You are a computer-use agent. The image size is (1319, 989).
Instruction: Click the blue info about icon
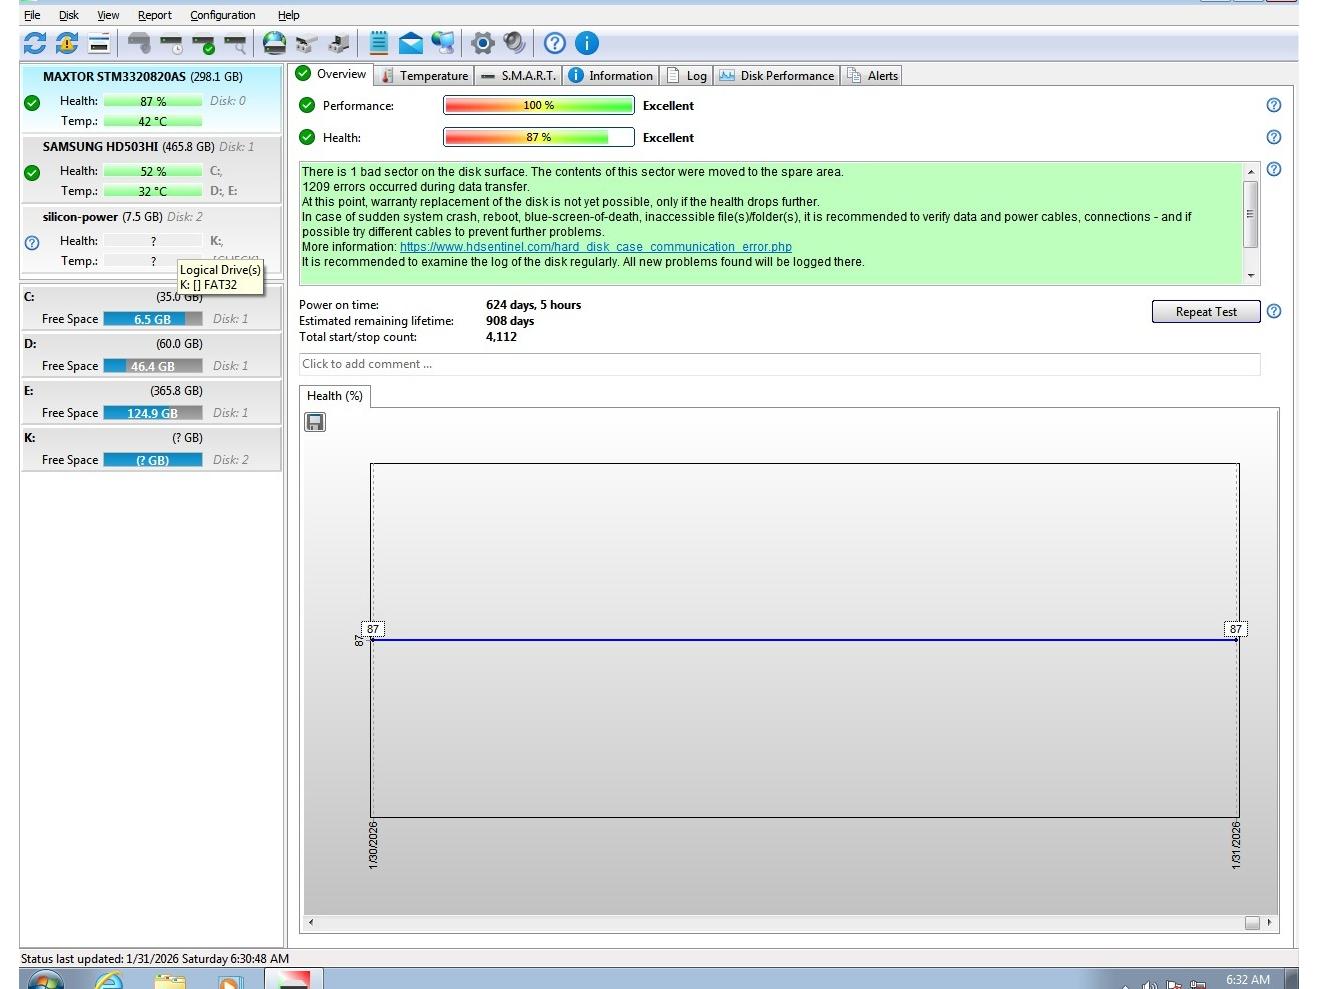tap(587, 43)
